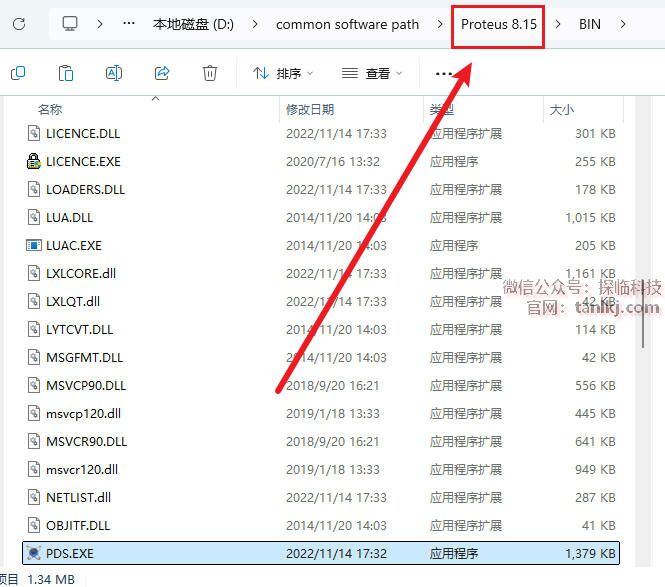Click the This PC monitor icon
The height and width of the screenshot is (587, 665).
coord(70,24)
